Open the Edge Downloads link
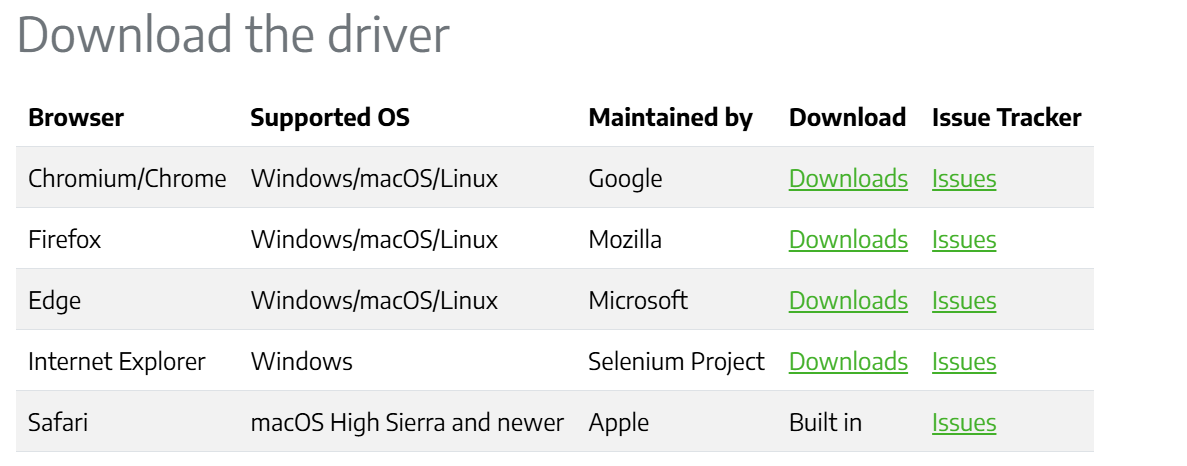1187x466 pixels. [848, 300]
